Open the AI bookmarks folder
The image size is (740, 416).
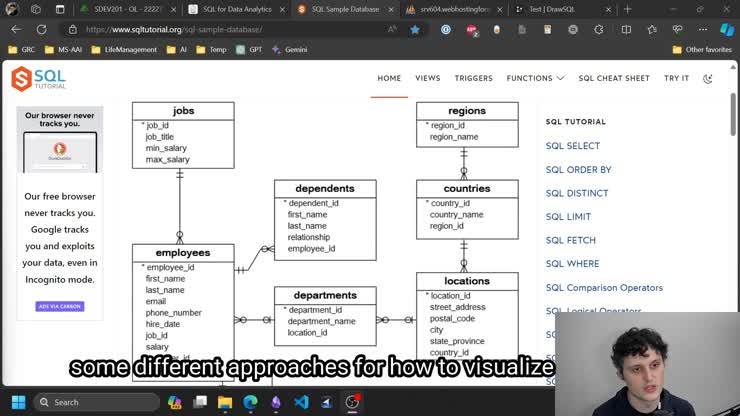pyautogui.click(x=177, y=50)
